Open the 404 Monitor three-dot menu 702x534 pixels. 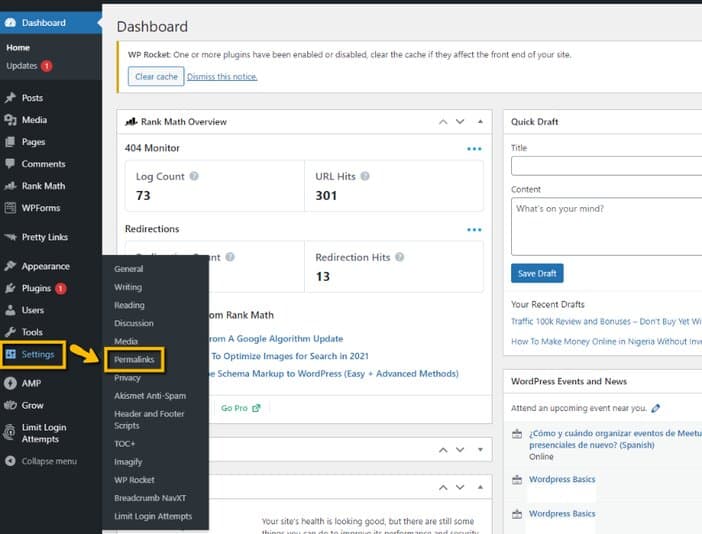pyautogui.click(x=474, y=149)
